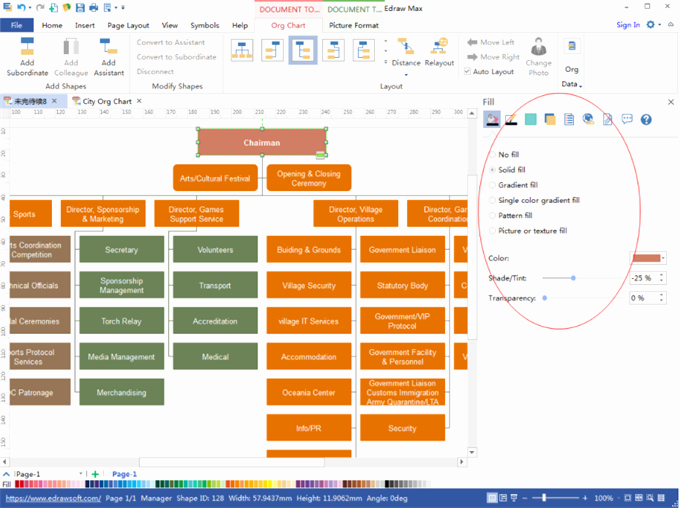This screenshot has width=680, height=508.
Task: Click Add Assistant icon
Action: click(108, 46)
